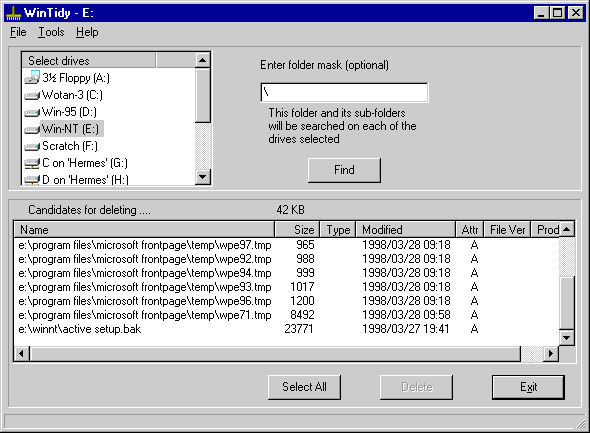Click the Select All button

[304, 387]
